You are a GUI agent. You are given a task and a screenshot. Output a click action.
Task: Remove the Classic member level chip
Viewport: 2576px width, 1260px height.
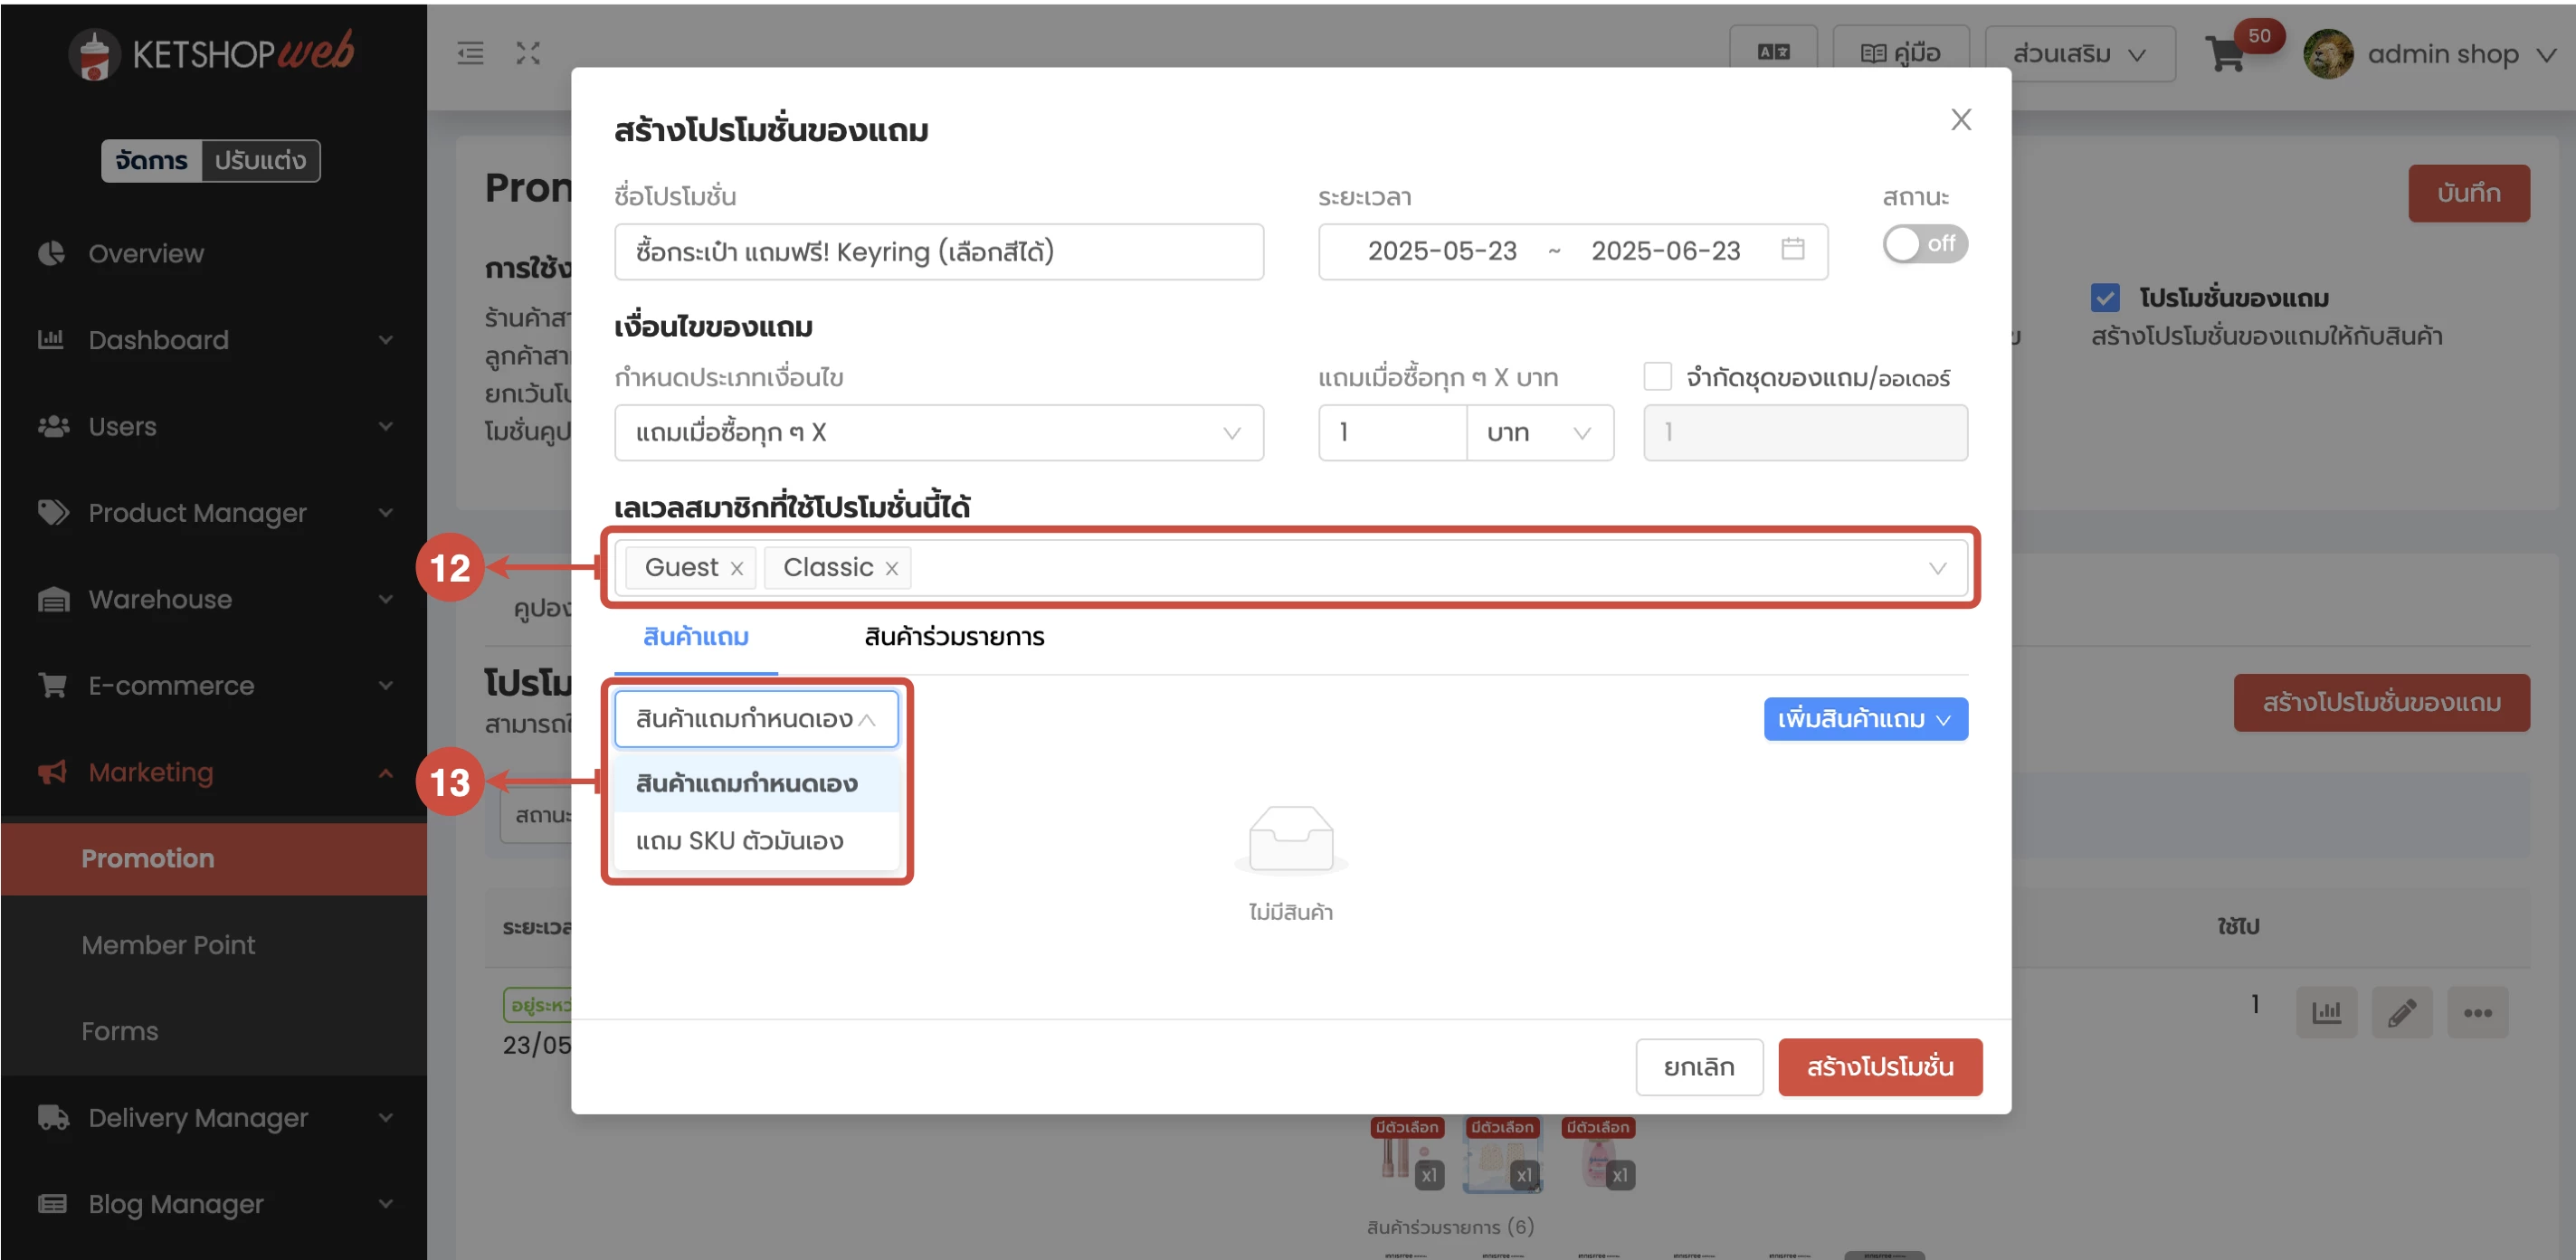tap(893, 567)
